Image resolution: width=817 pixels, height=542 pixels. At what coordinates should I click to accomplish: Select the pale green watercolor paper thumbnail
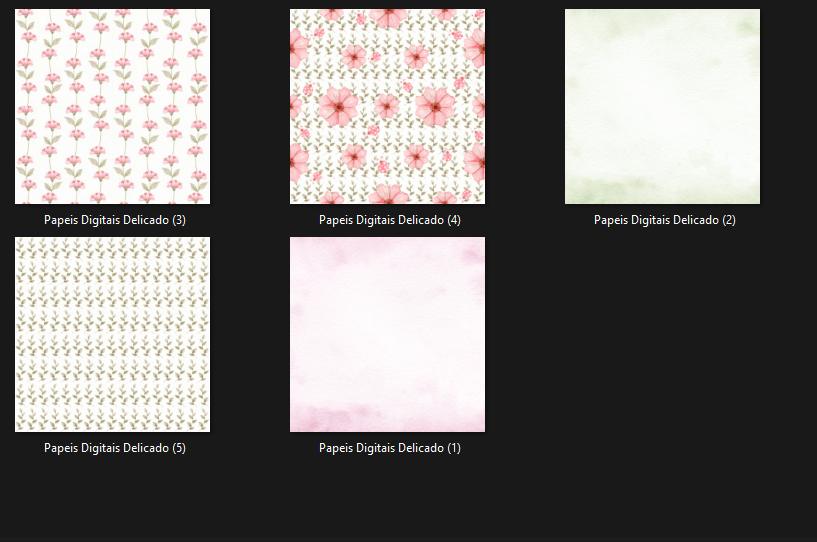662,106
